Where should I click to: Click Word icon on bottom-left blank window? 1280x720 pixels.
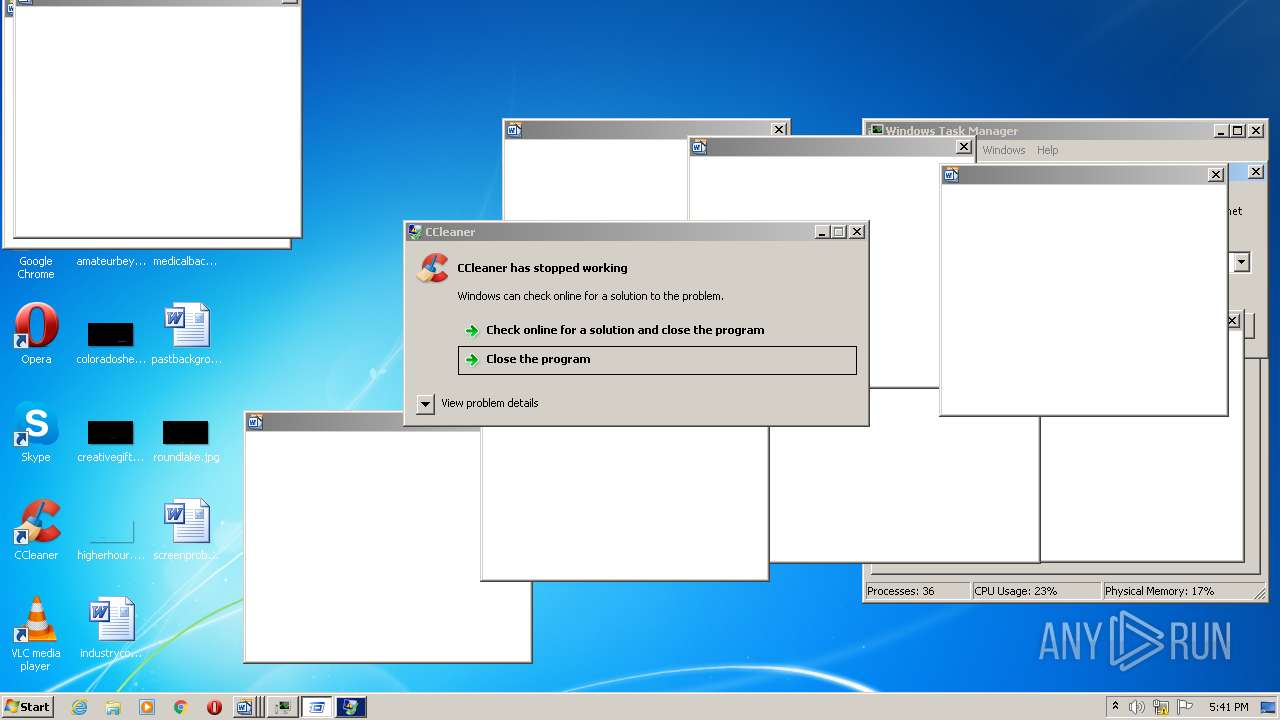click(255, 422)
